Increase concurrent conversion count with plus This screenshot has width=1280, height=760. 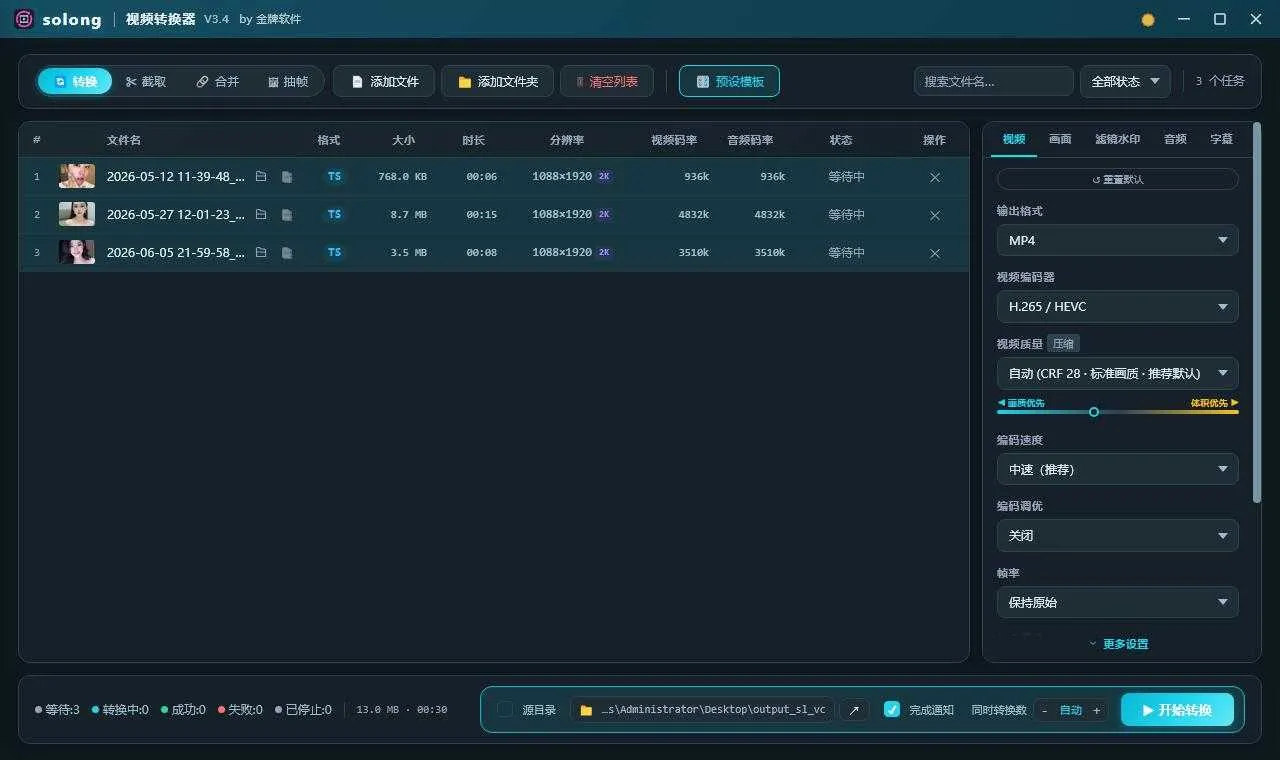(x=1096, y=710)
